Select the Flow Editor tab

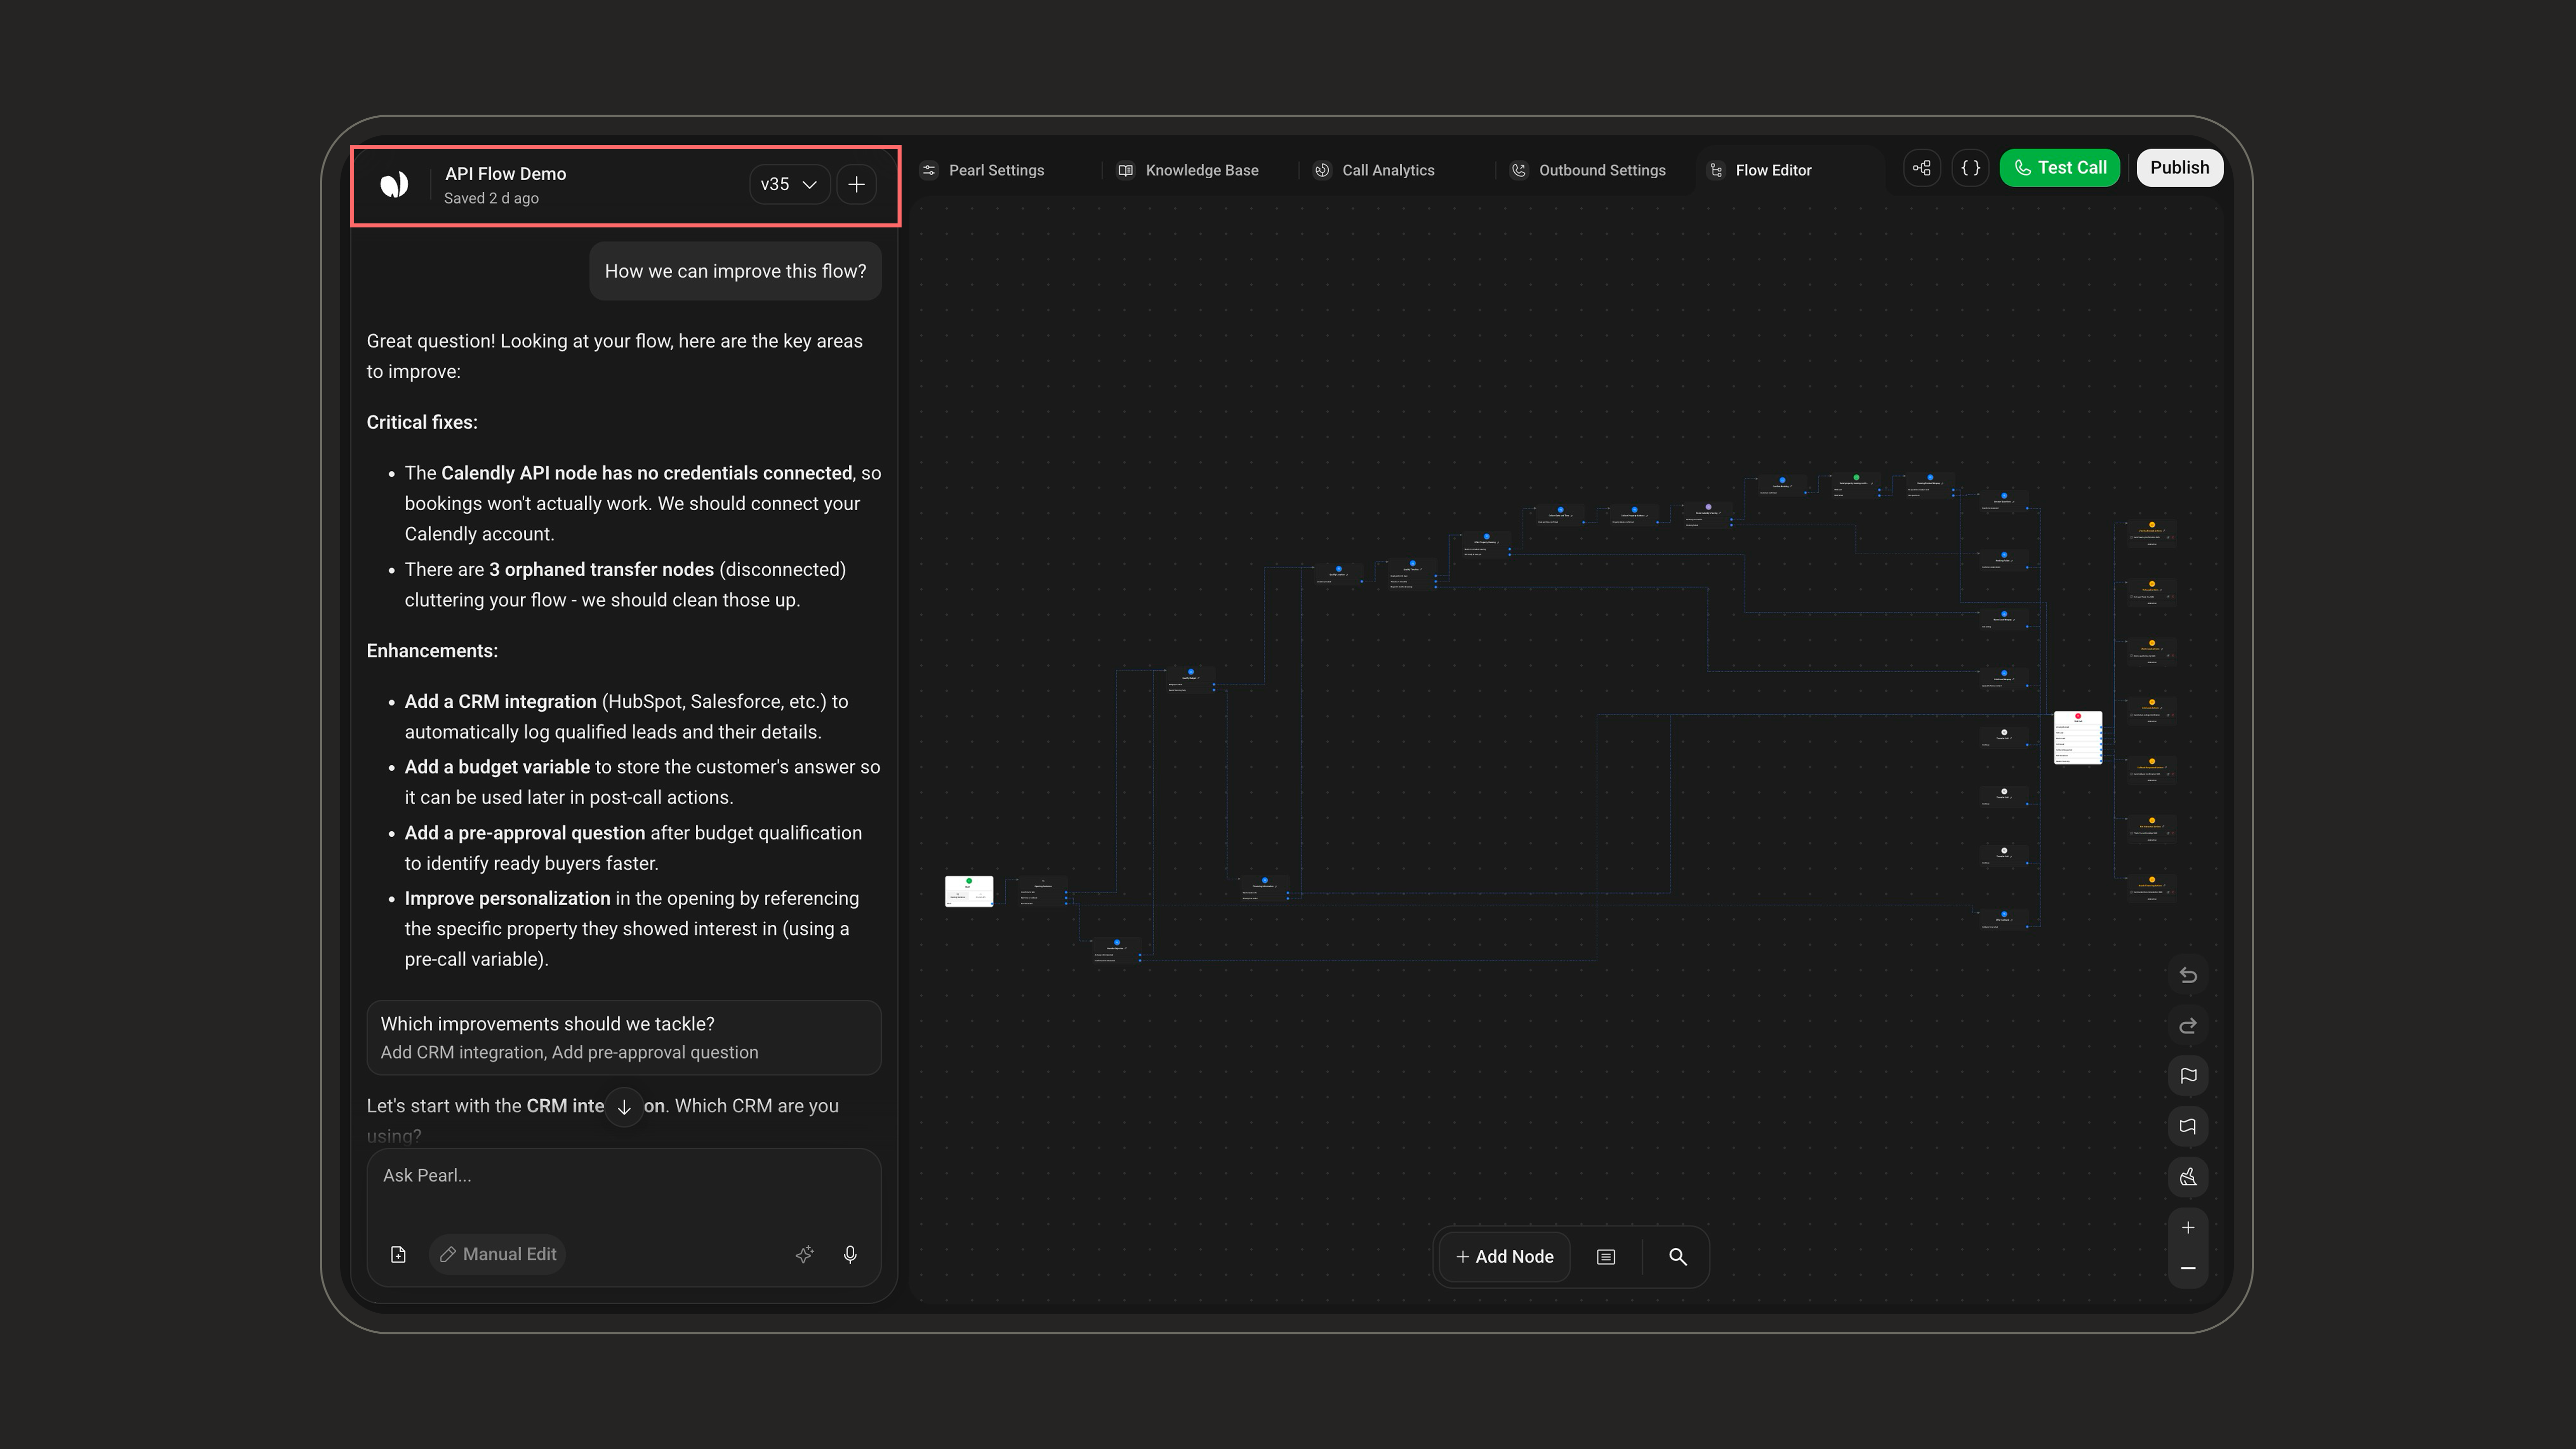click(x=1760, y=170)
